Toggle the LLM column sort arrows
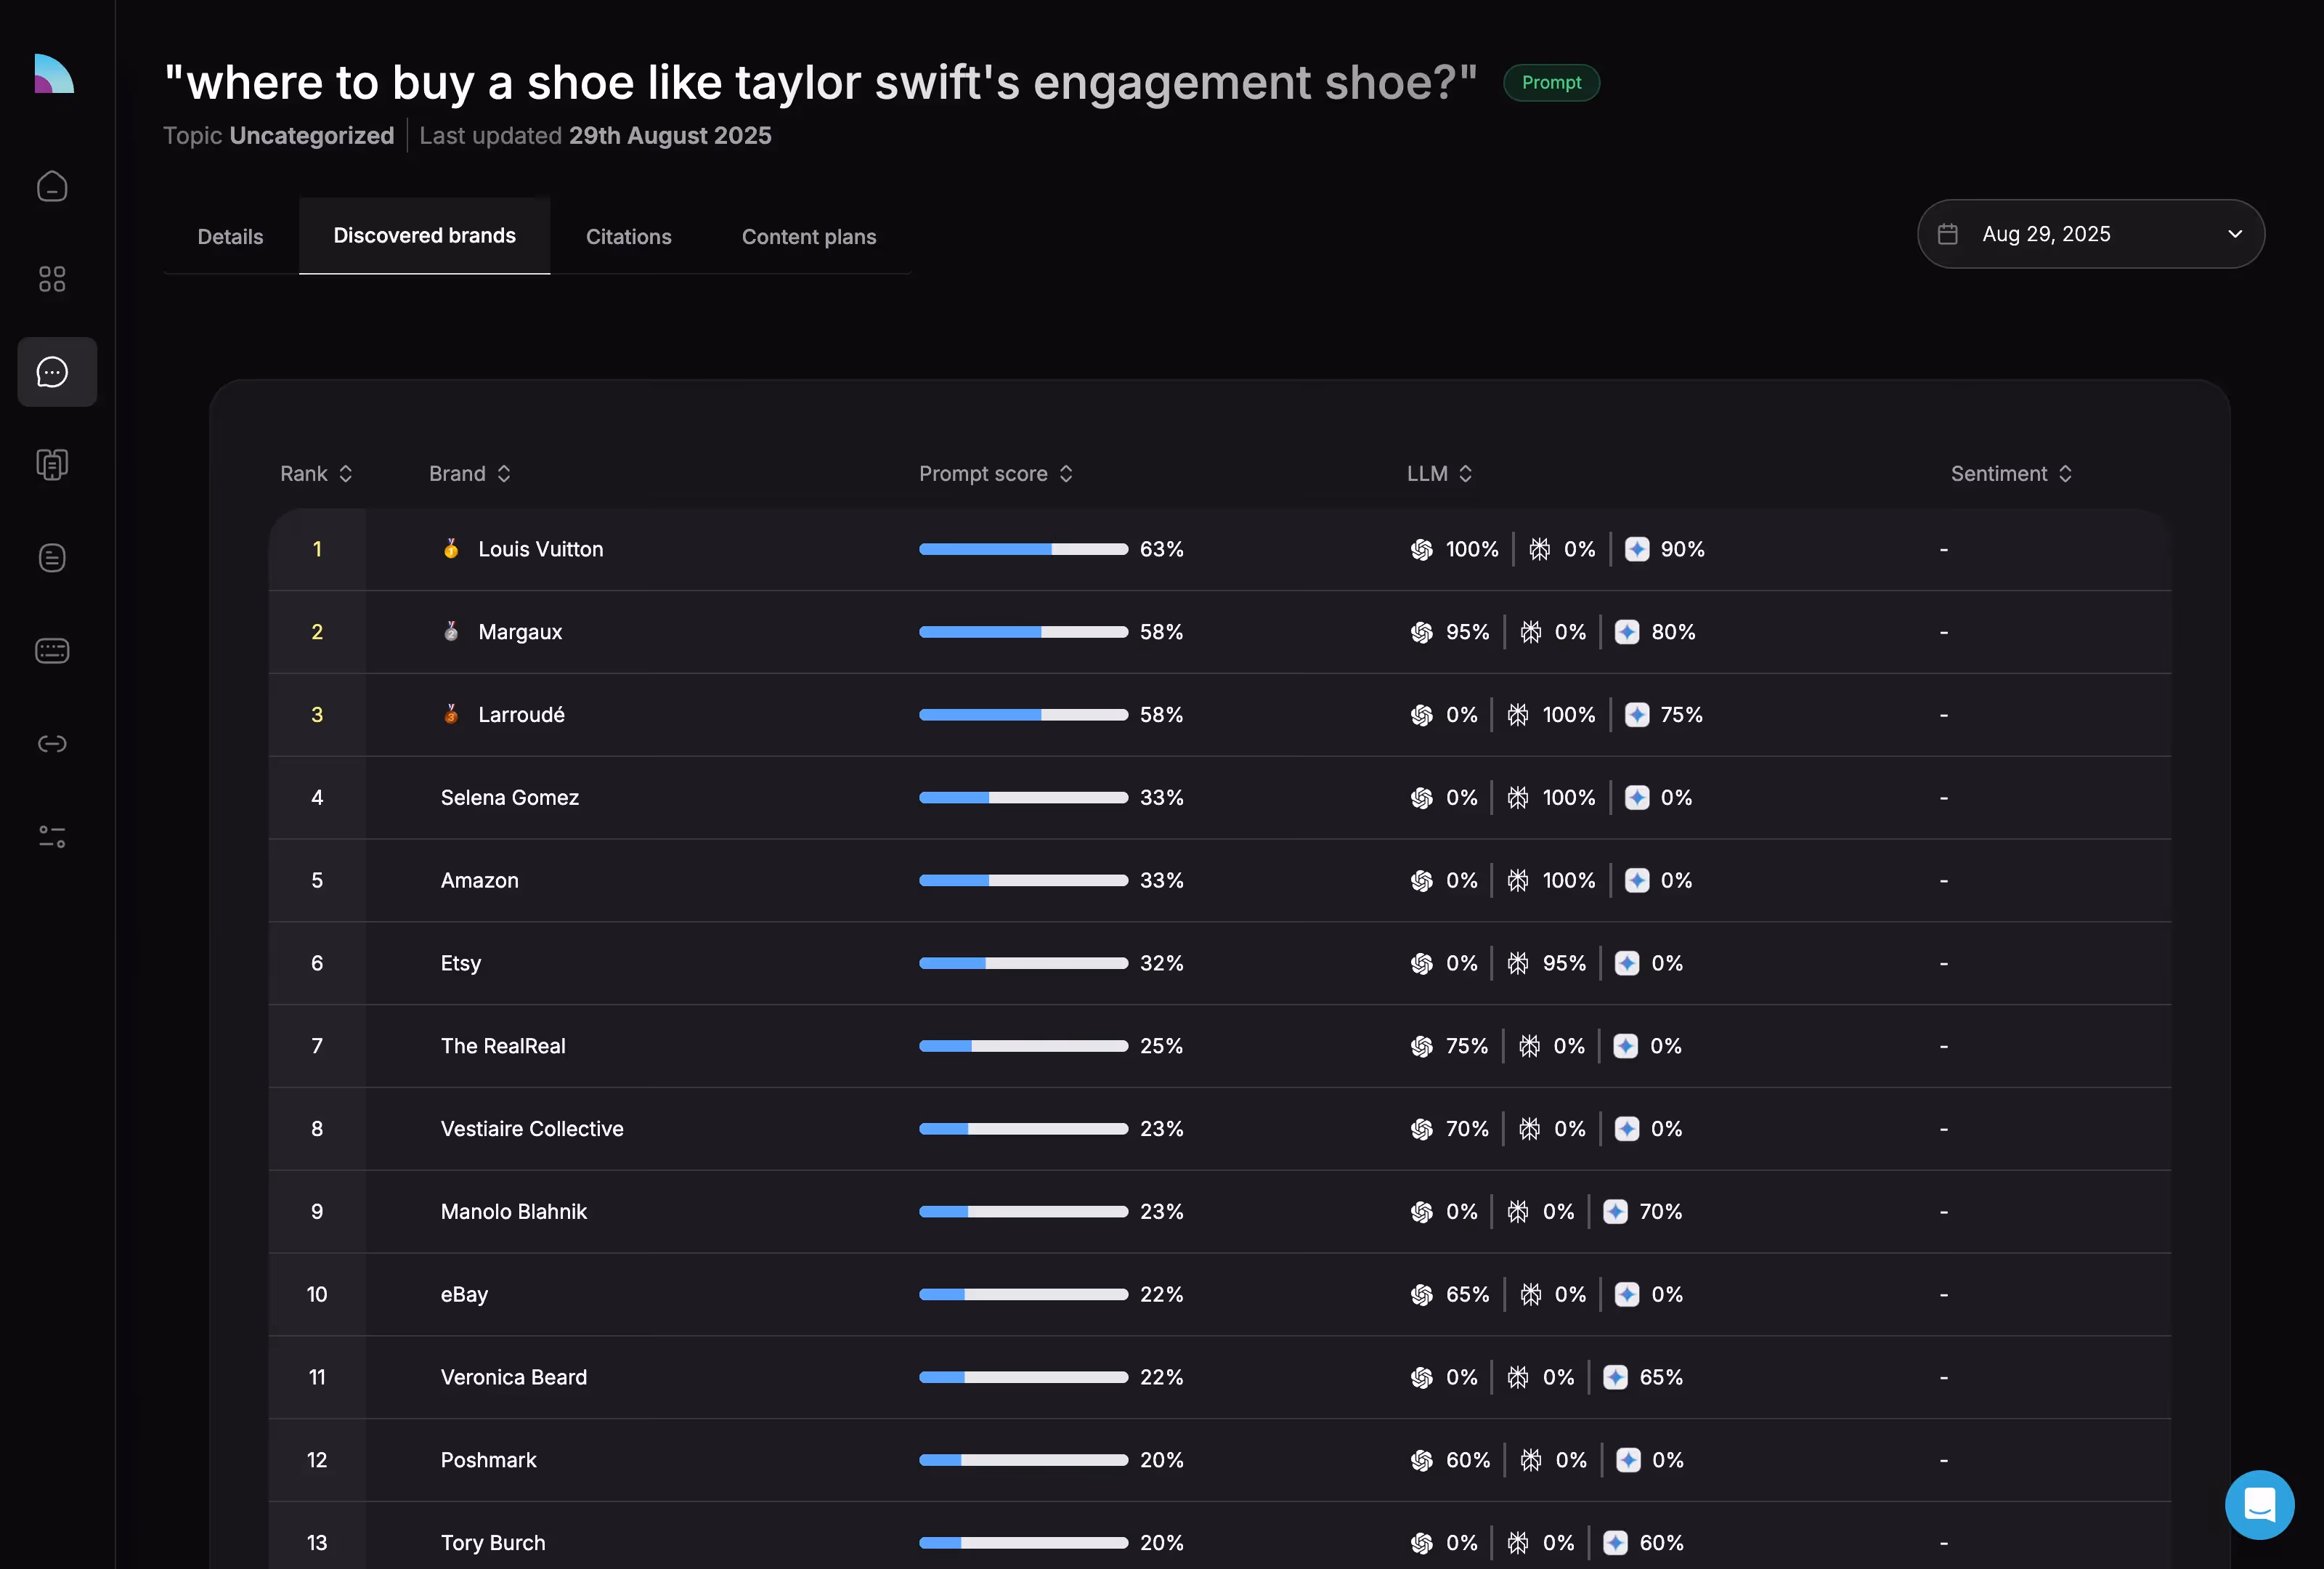2324x1569 pixels. 1465,474
